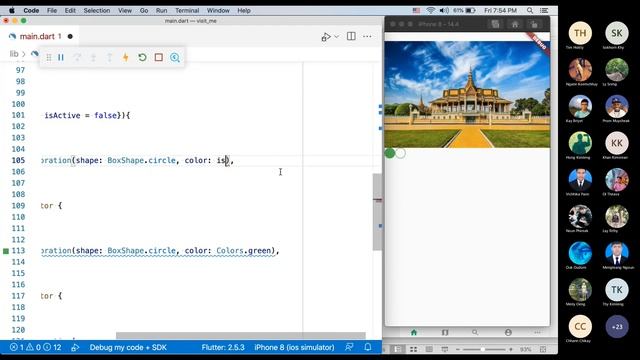Click zoom slider in bottom viewer bar

tap(484, 349)
